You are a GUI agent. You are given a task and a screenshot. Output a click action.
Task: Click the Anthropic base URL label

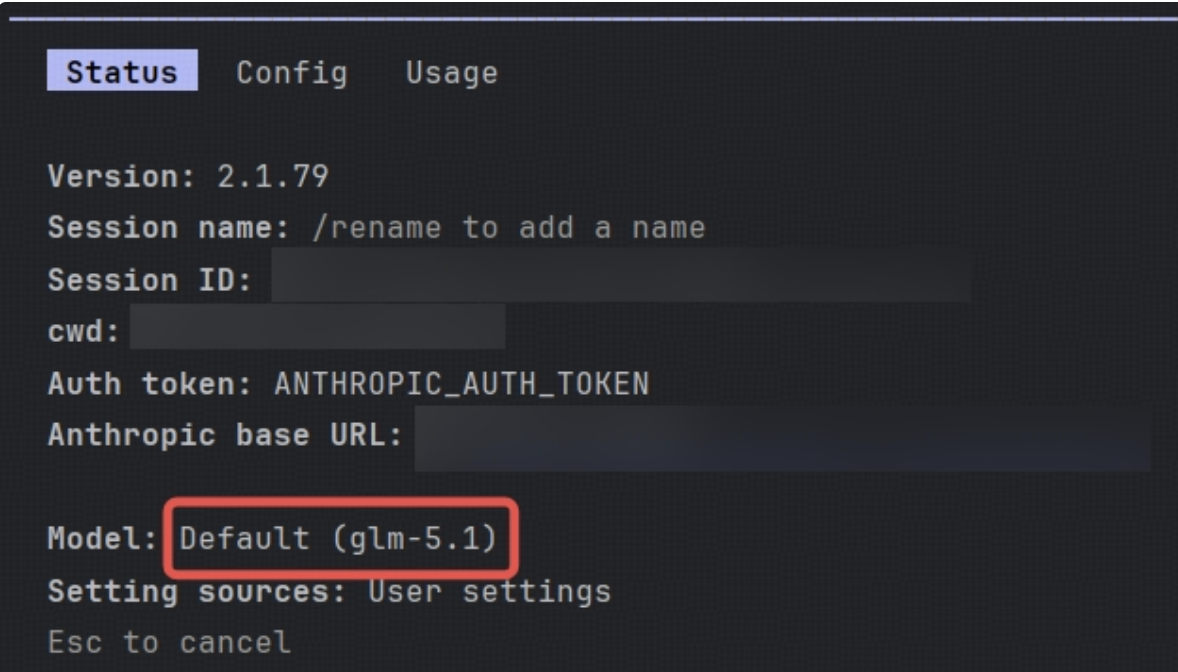click(225, 436)
